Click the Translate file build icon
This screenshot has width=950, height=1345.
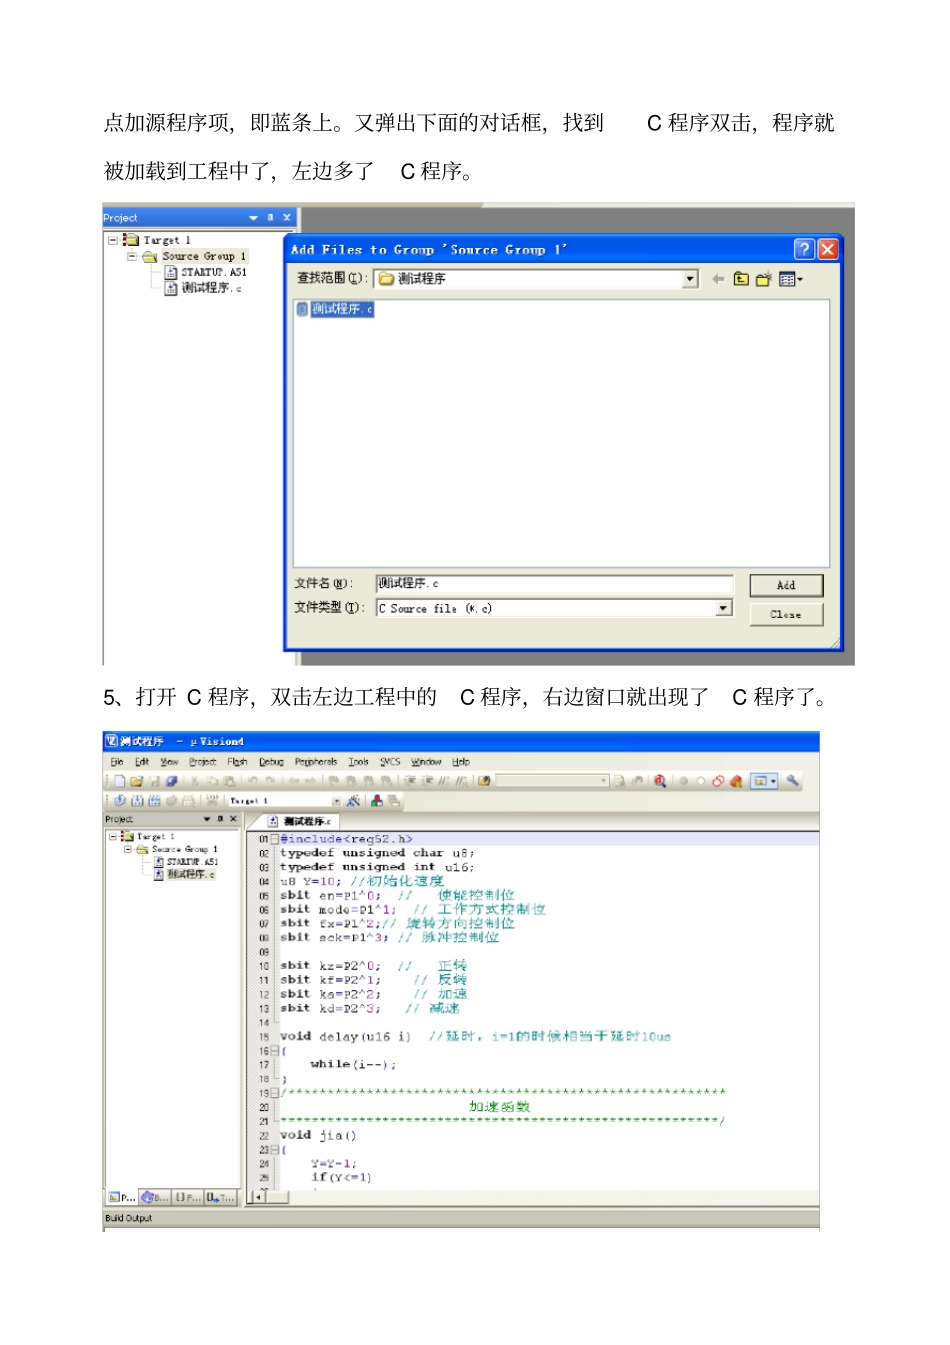click(120, 801)
